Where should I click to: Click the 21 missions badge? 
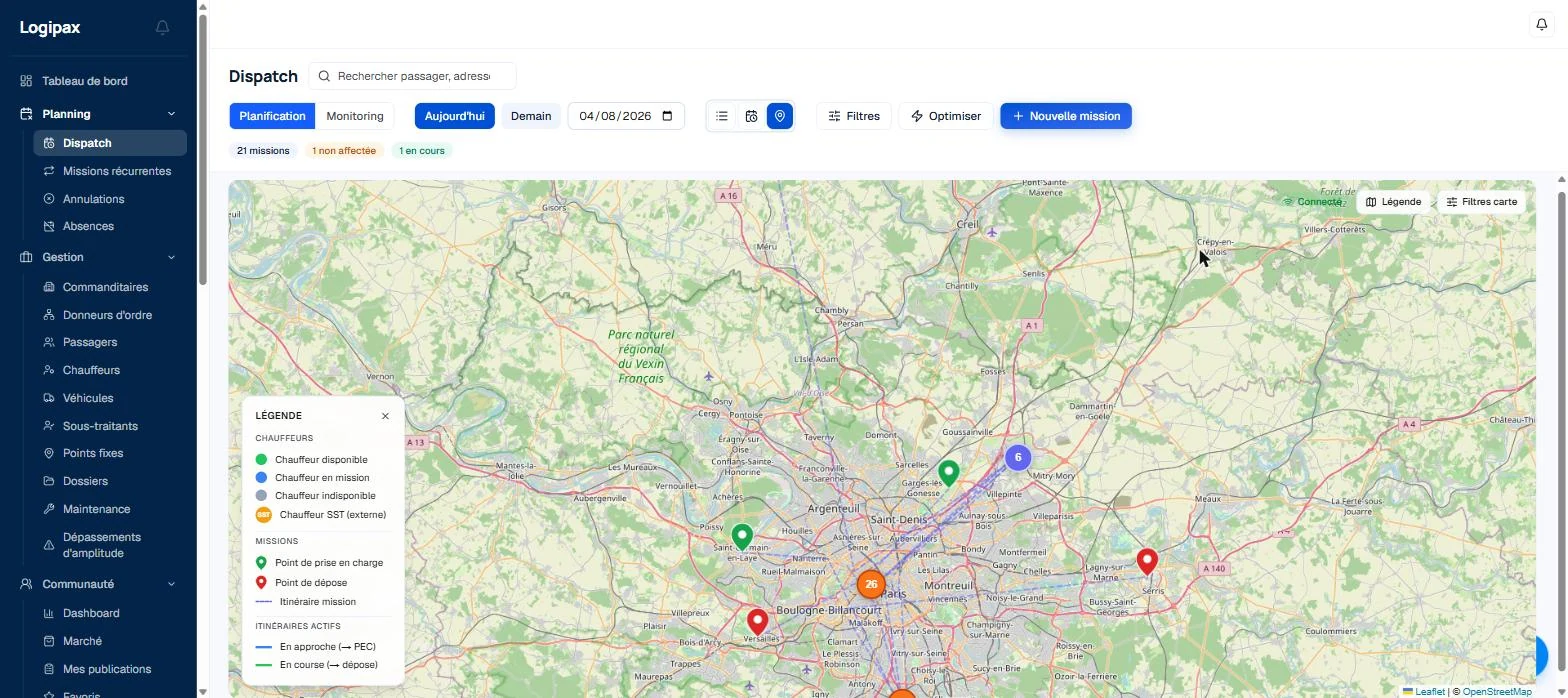(263, 151)
